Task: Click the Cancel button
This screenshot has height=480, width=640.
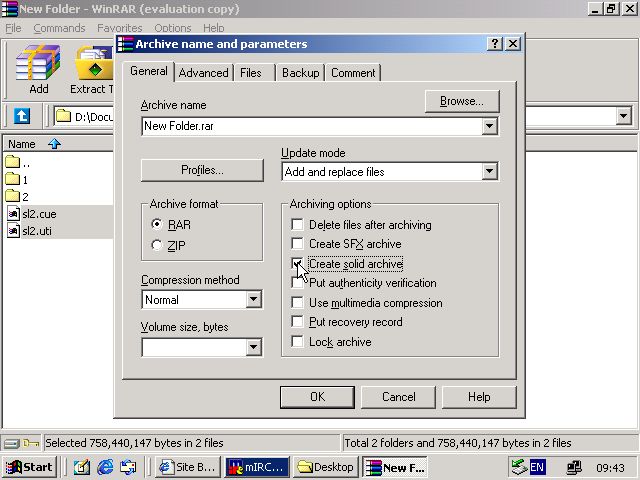Action: coord(398,397)
